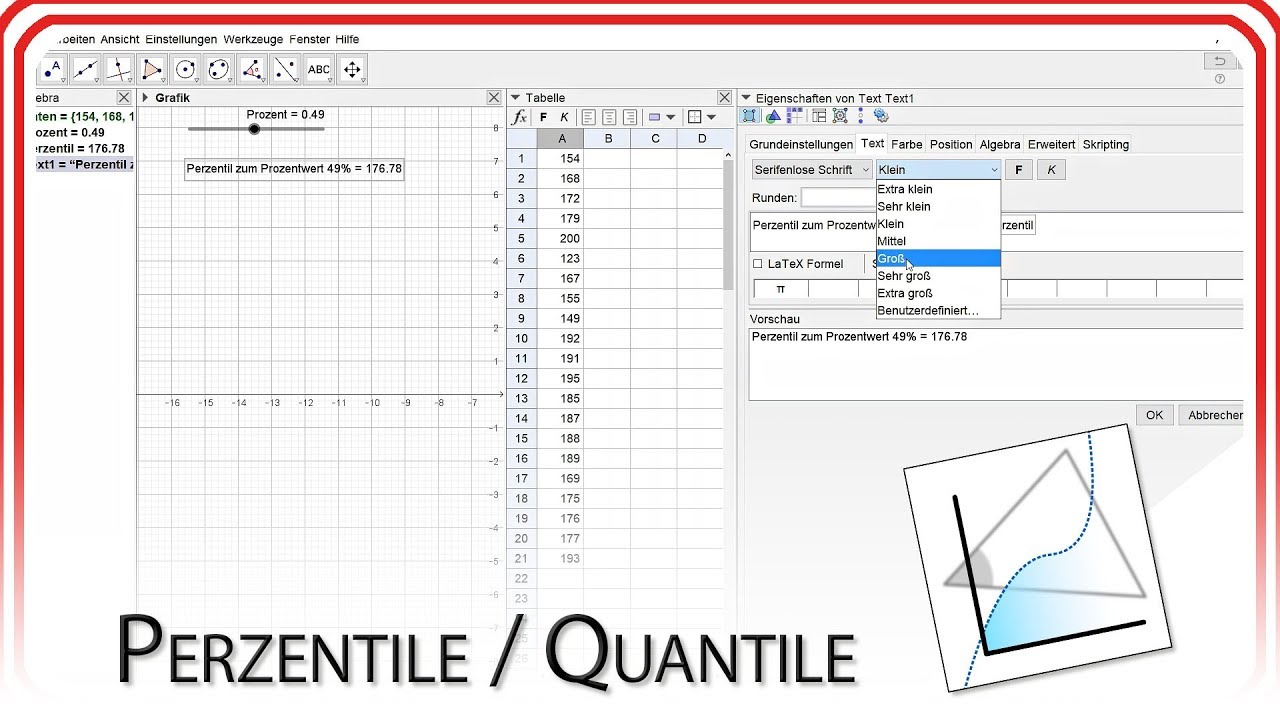Open the help question mark icon
This screenshot has width=1280, height=720.
click(x=1220, y=79)
